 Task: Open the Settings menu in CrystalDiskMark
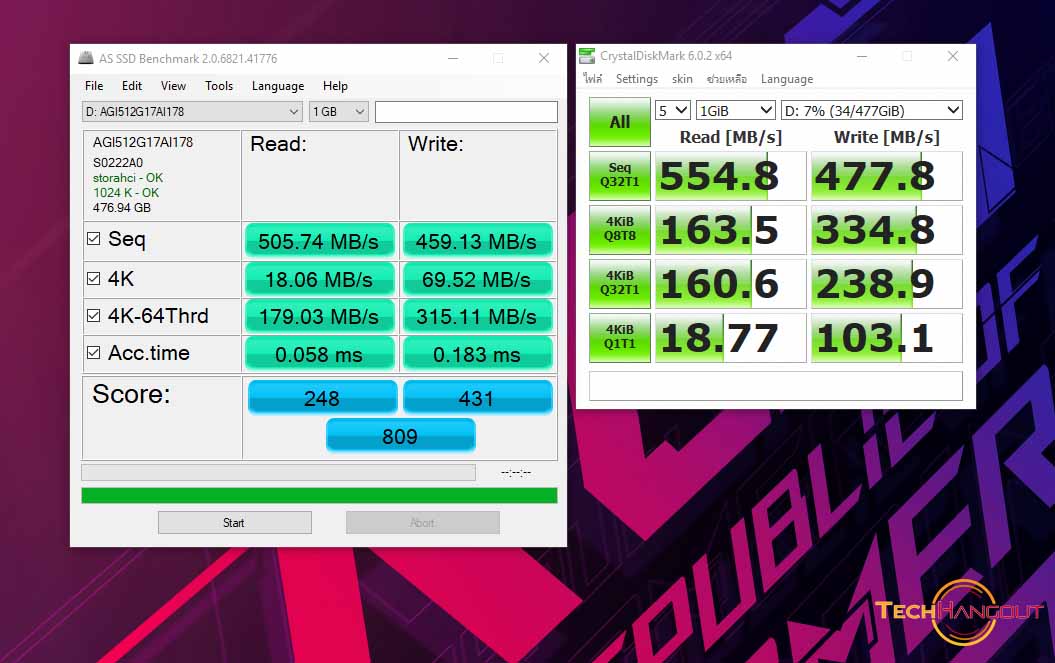point(636,79)
